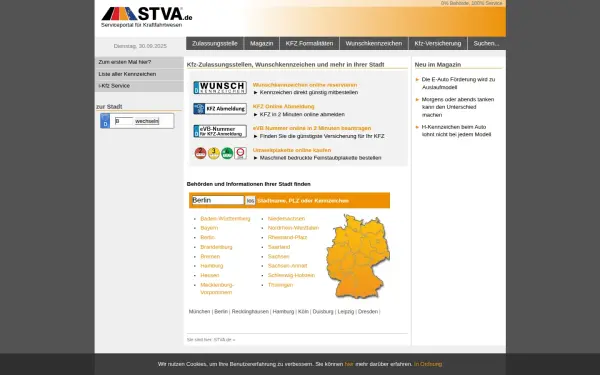The height and width of the screenshot is (375, 600).
Task: Select Baden-Württemberg state link
Action: pos(225,218)
